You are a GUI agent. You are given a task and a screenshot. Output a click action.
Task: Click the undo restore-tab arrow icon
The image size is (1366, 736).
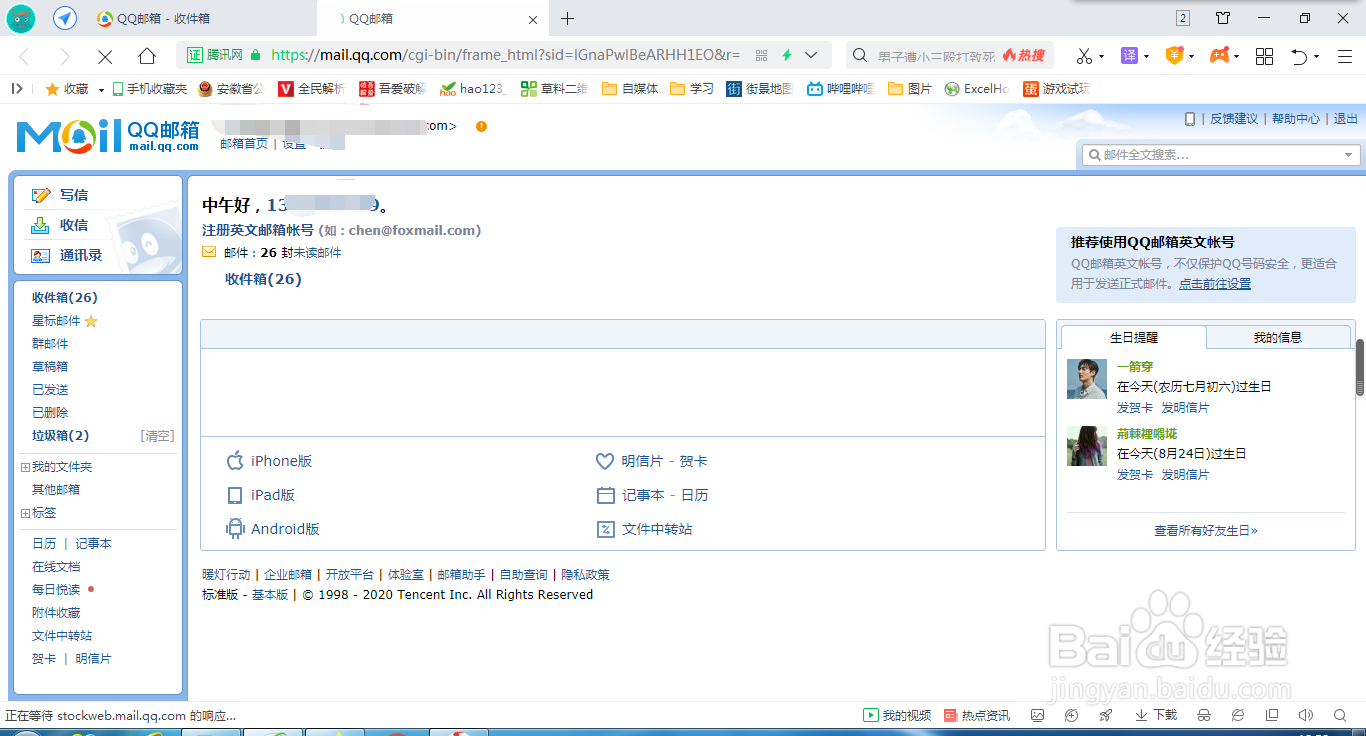pyautogui.click(x=1299, y=56)
